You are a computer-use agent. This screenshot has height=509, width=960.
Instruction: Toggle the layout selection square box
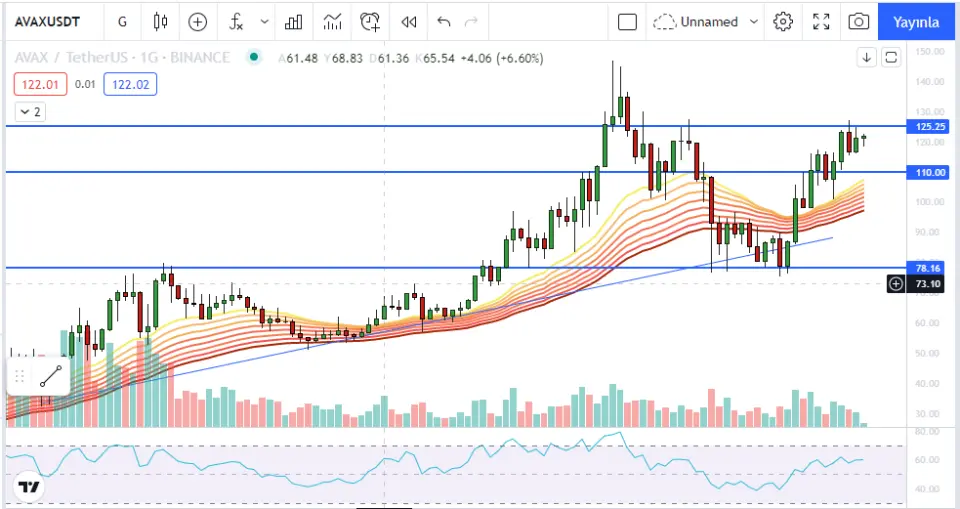627,21
